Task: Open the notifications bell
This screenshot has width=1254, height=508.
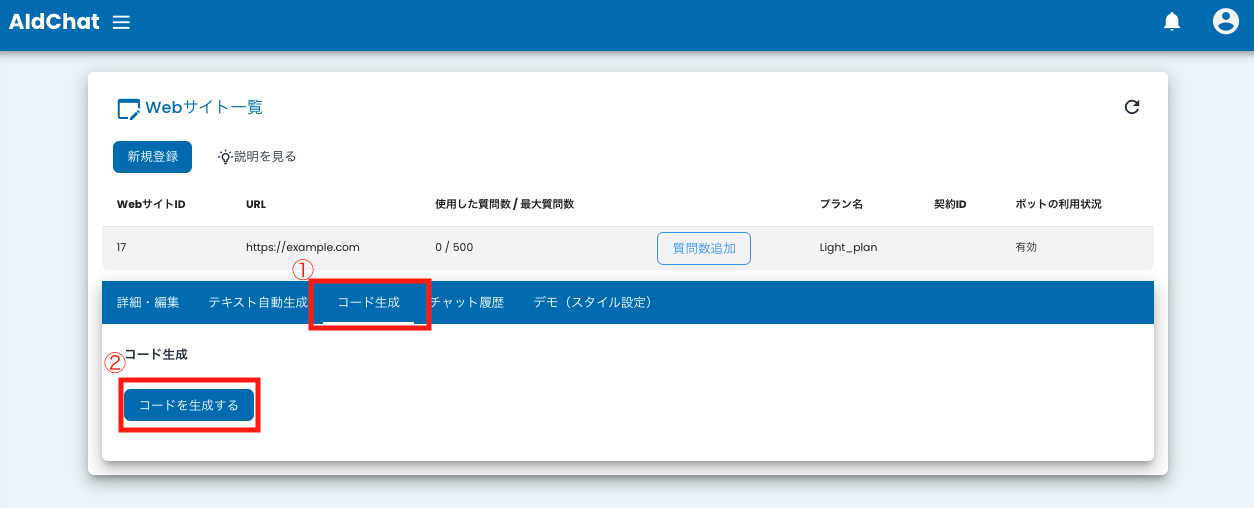Action: [x=1172, y=22]
